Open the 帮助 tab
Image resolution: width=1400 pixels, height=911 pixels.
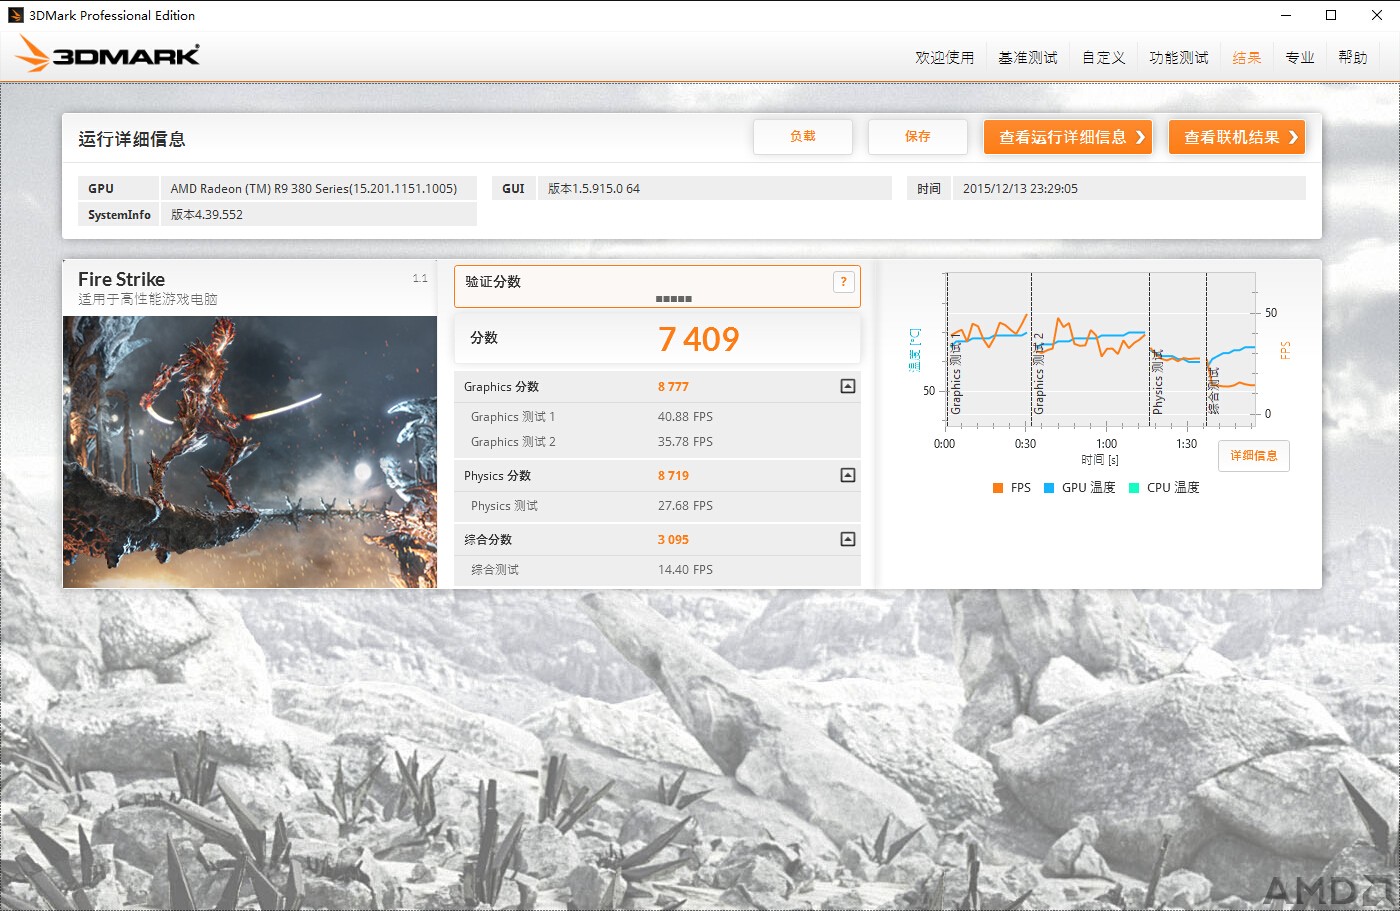[1353, 58]
